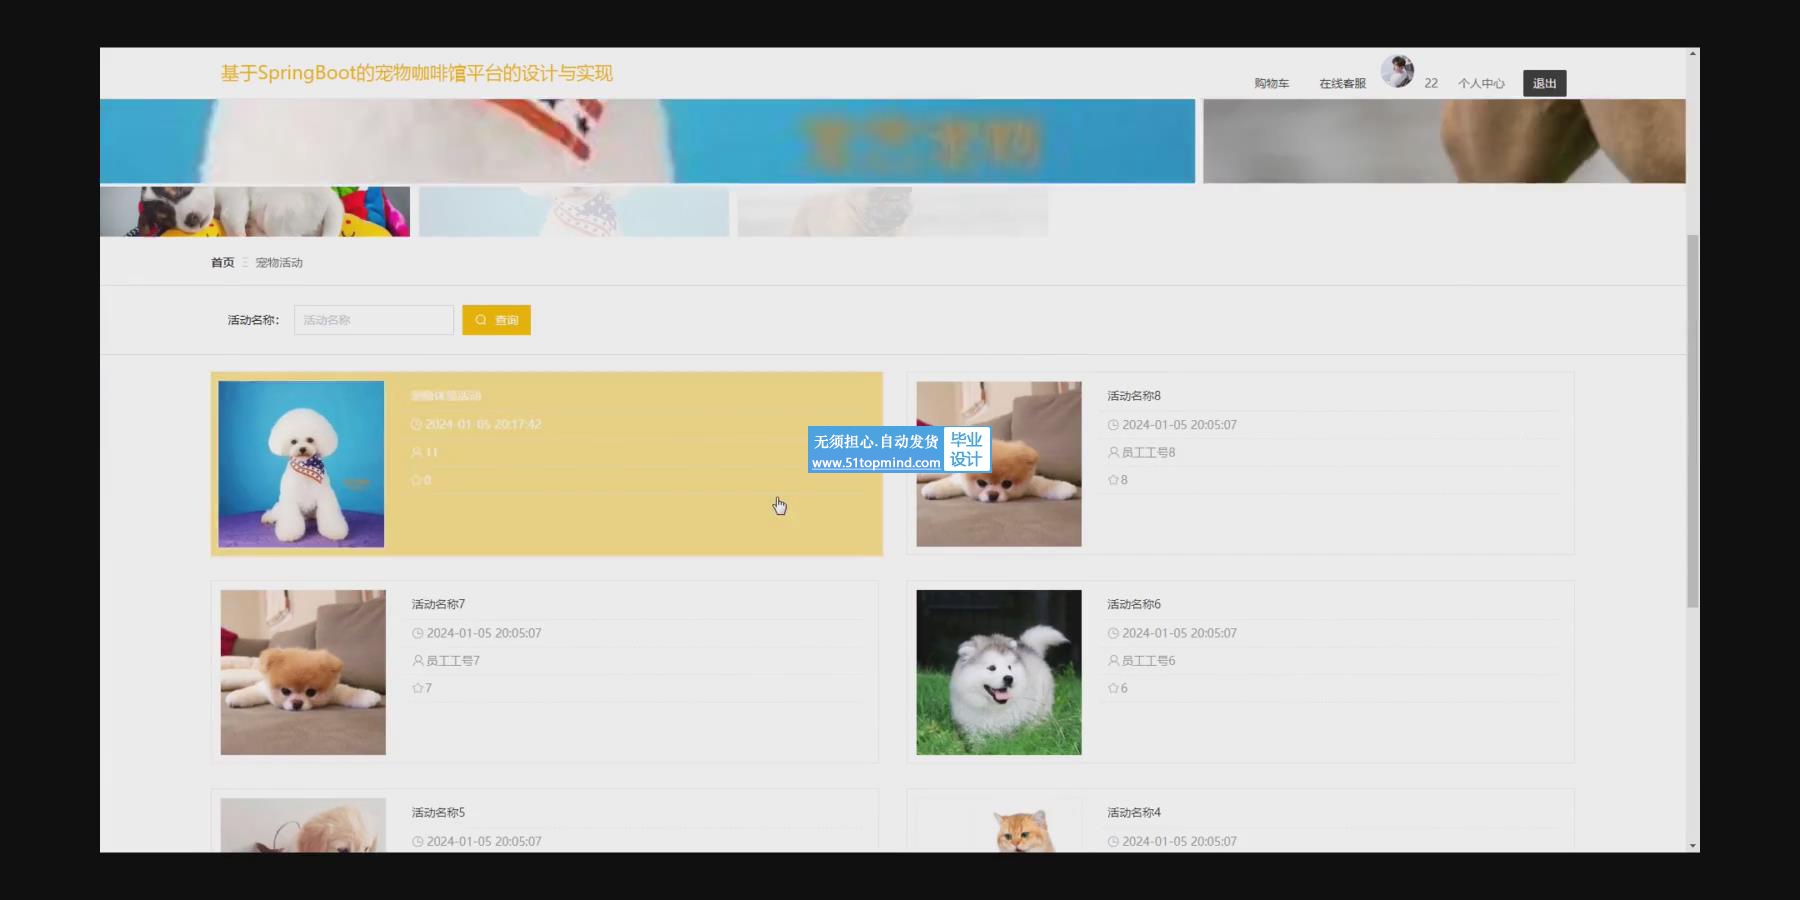1800x900 pixels.
Task: Click the text 员工工号8
Action: (1148, 452)
